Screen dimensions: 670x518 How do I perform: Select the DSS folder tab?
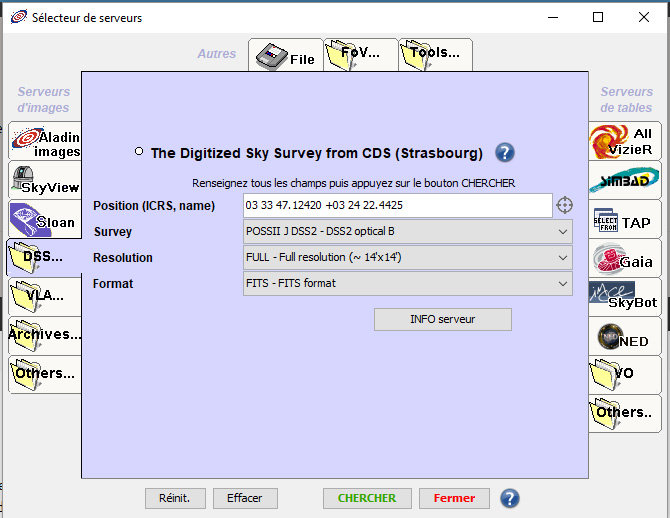point(44,257)
